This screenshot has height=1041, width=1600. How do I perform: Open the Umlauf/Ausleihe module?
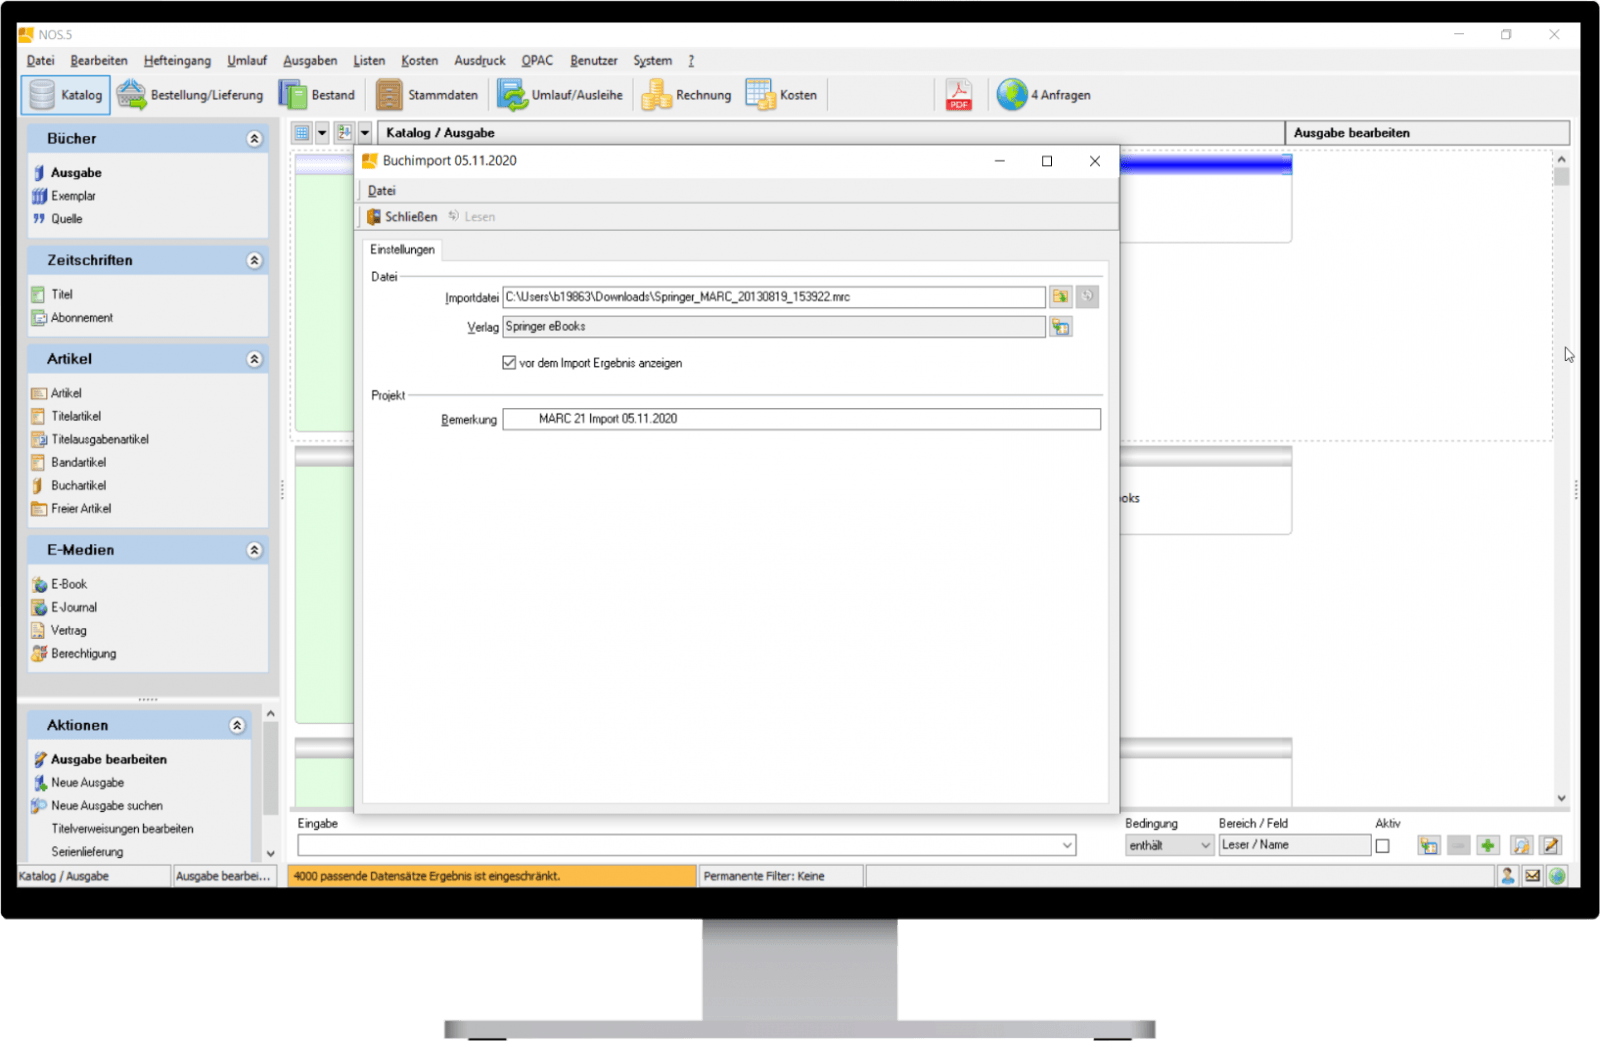(560, 95)
